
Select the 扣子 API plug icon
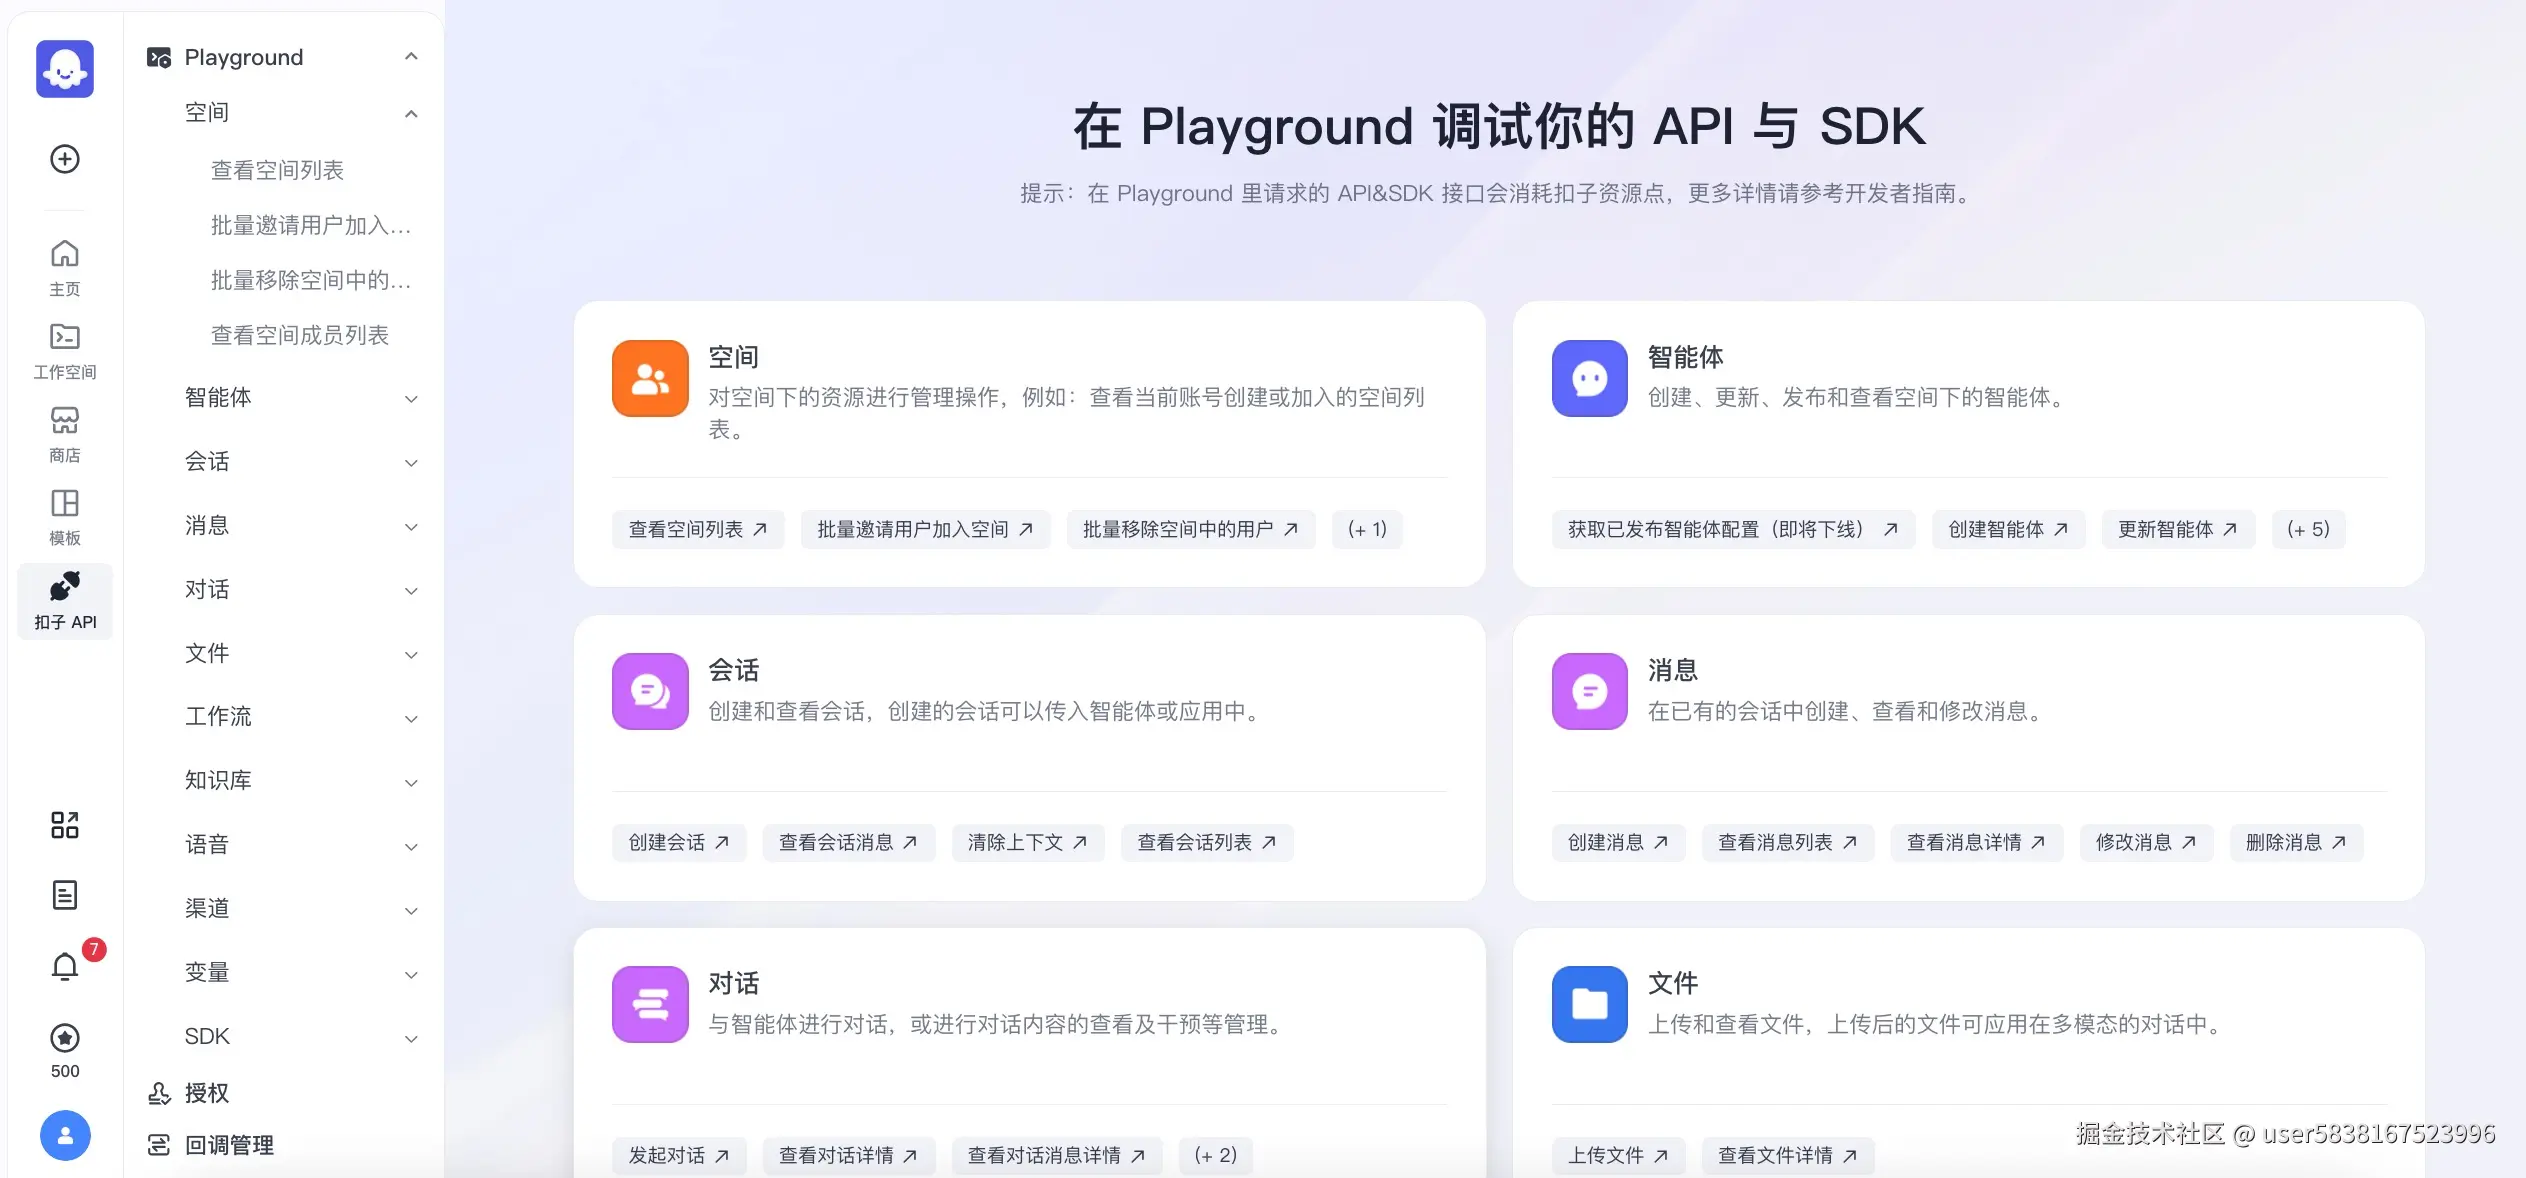[64, 600]
